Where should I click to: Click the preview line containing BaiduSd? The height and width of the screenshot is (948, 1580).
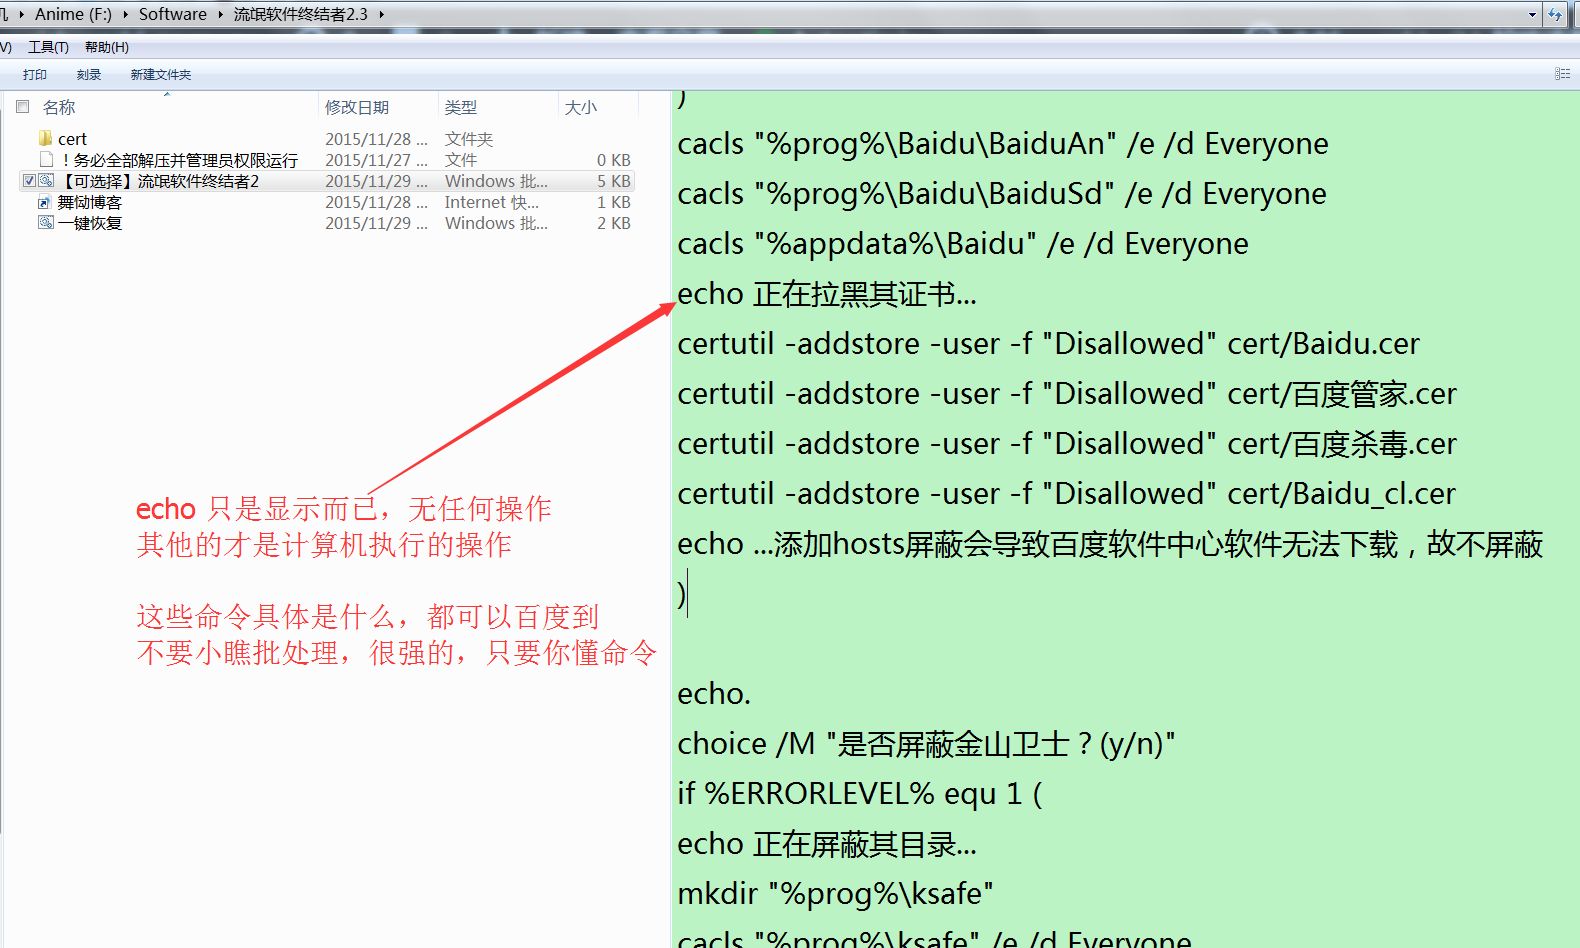[x=1002, y=194]
